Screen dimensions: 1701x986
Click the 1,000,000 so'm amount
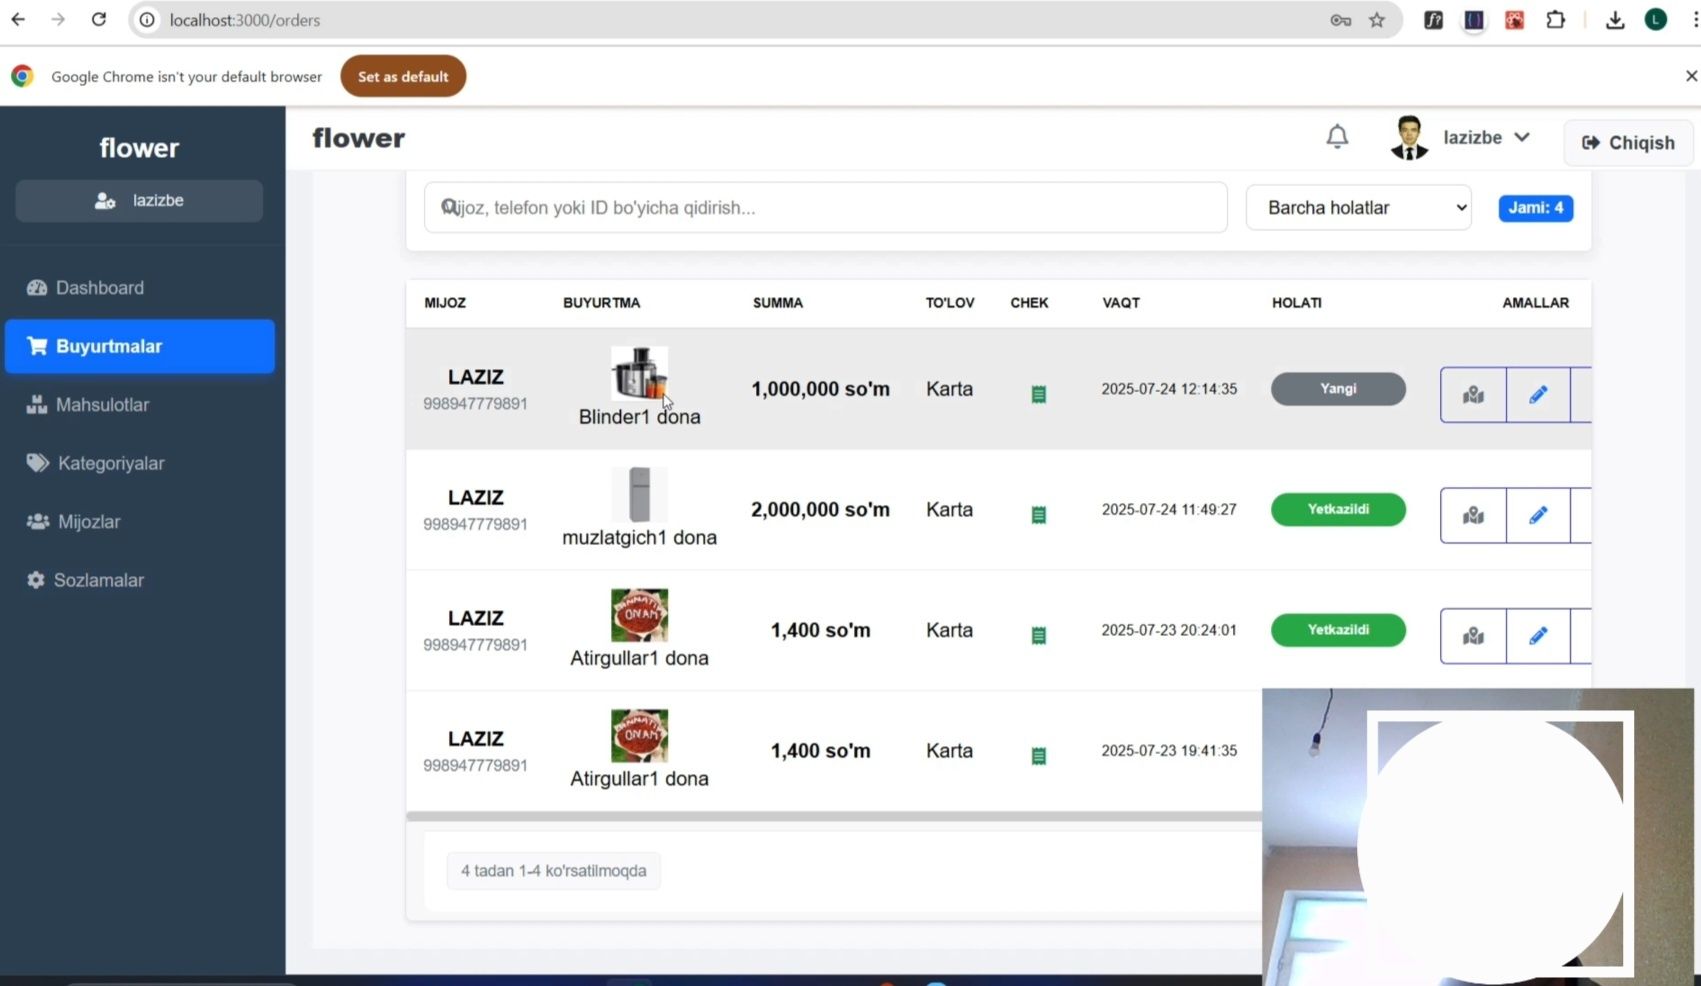(x=820, y=389)
